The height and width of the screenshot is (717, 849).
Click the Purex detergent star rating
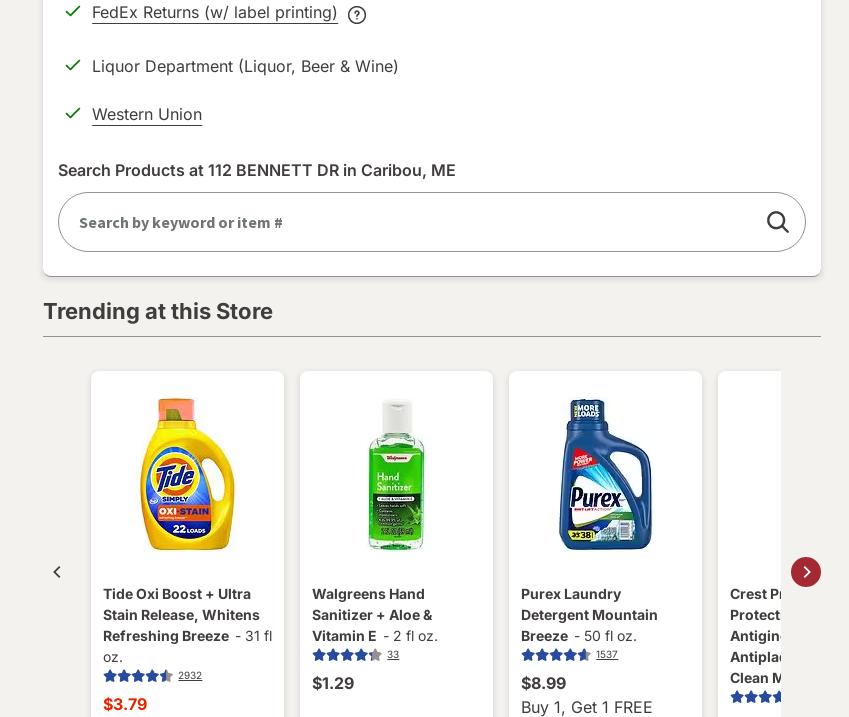(x=556, y=655)
